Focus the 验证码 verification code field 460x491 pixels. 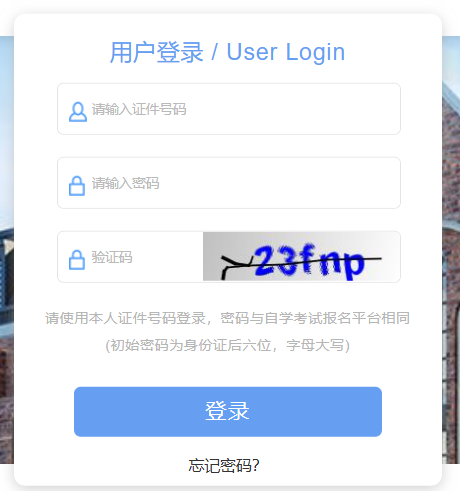(130, 257)
